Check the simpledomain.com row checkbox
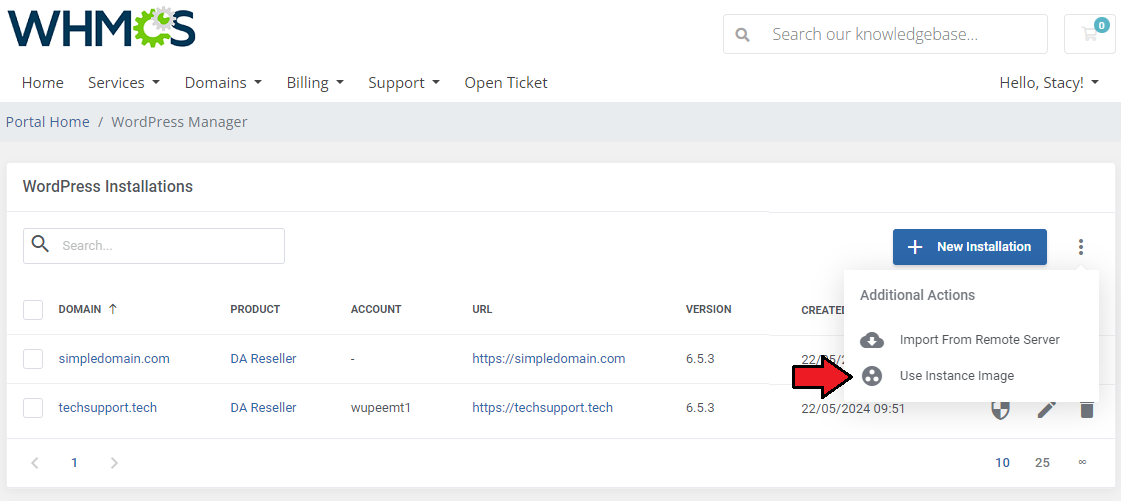The height and width of the screenshot is (501, 1121). pyautogui.click(x=33, y=359)
